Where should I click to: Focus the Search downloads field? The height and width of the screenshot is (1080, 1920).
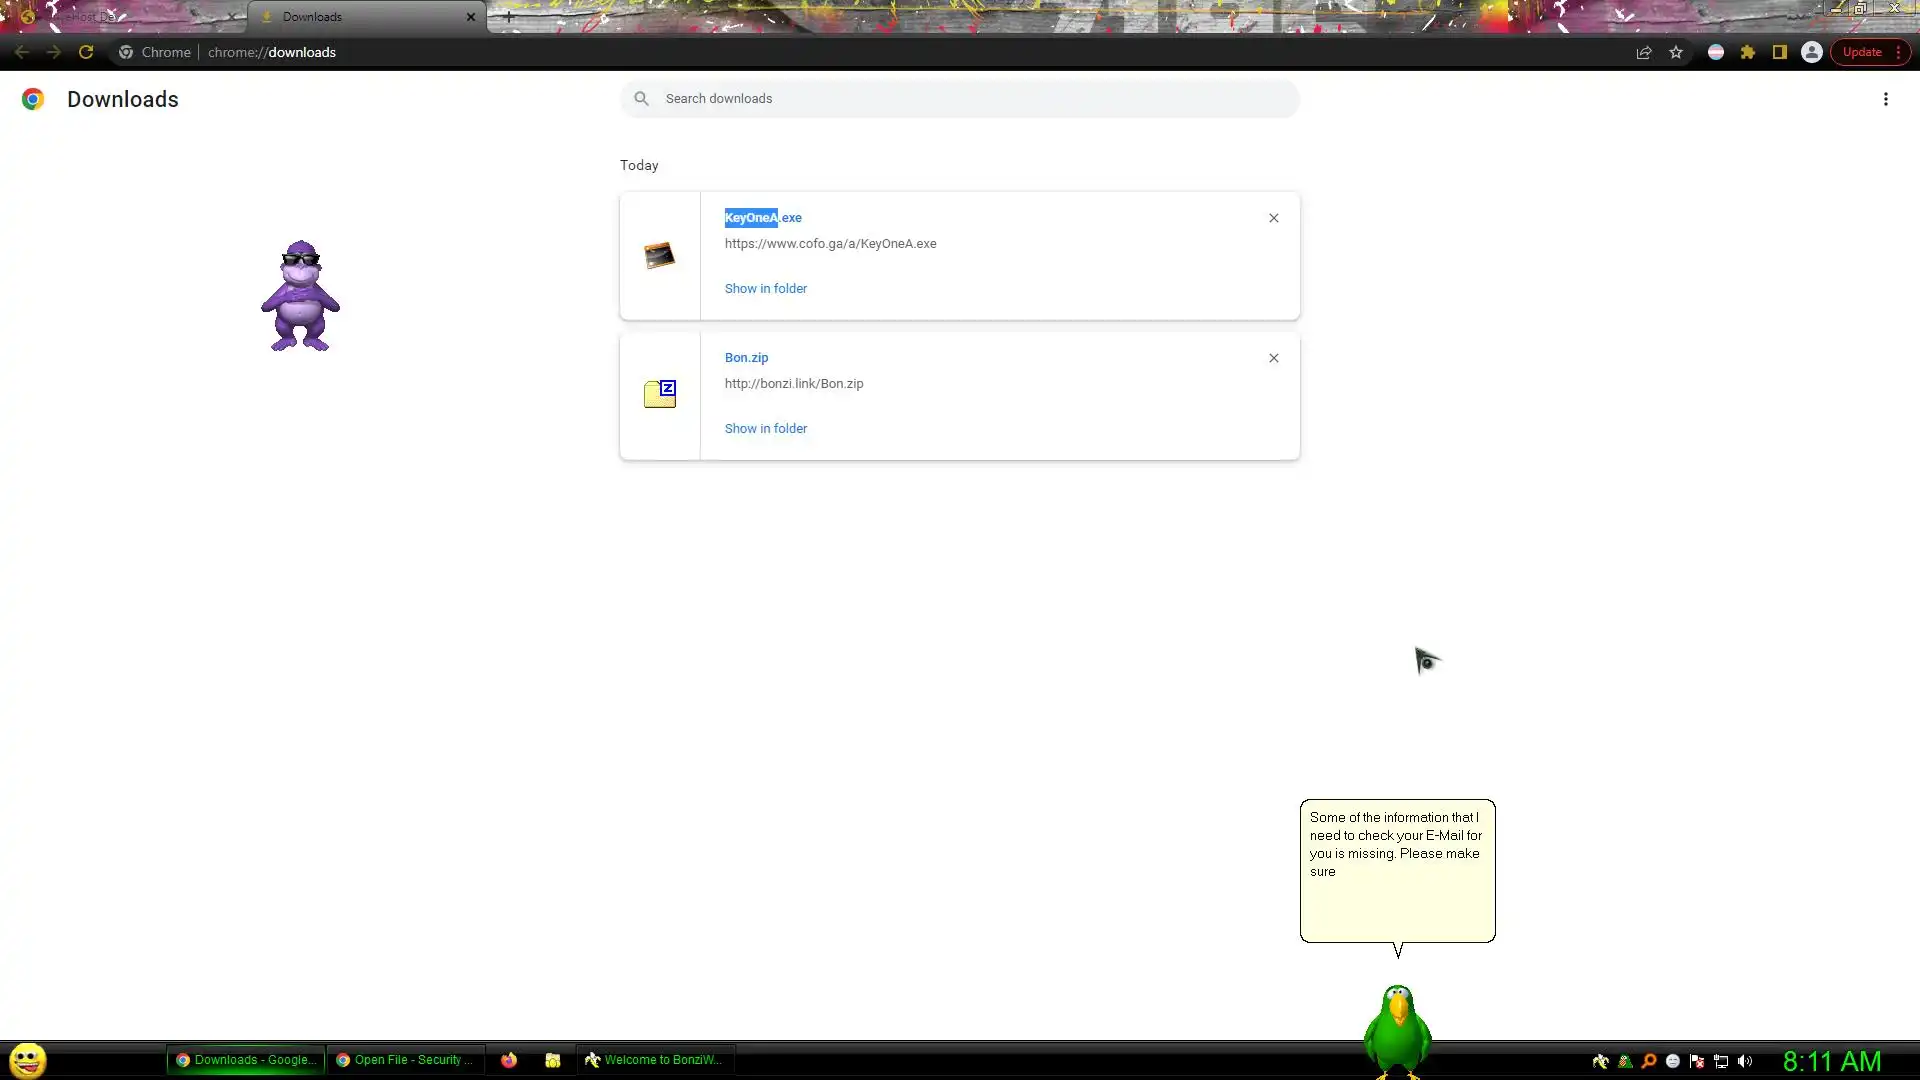click(960, 98)
